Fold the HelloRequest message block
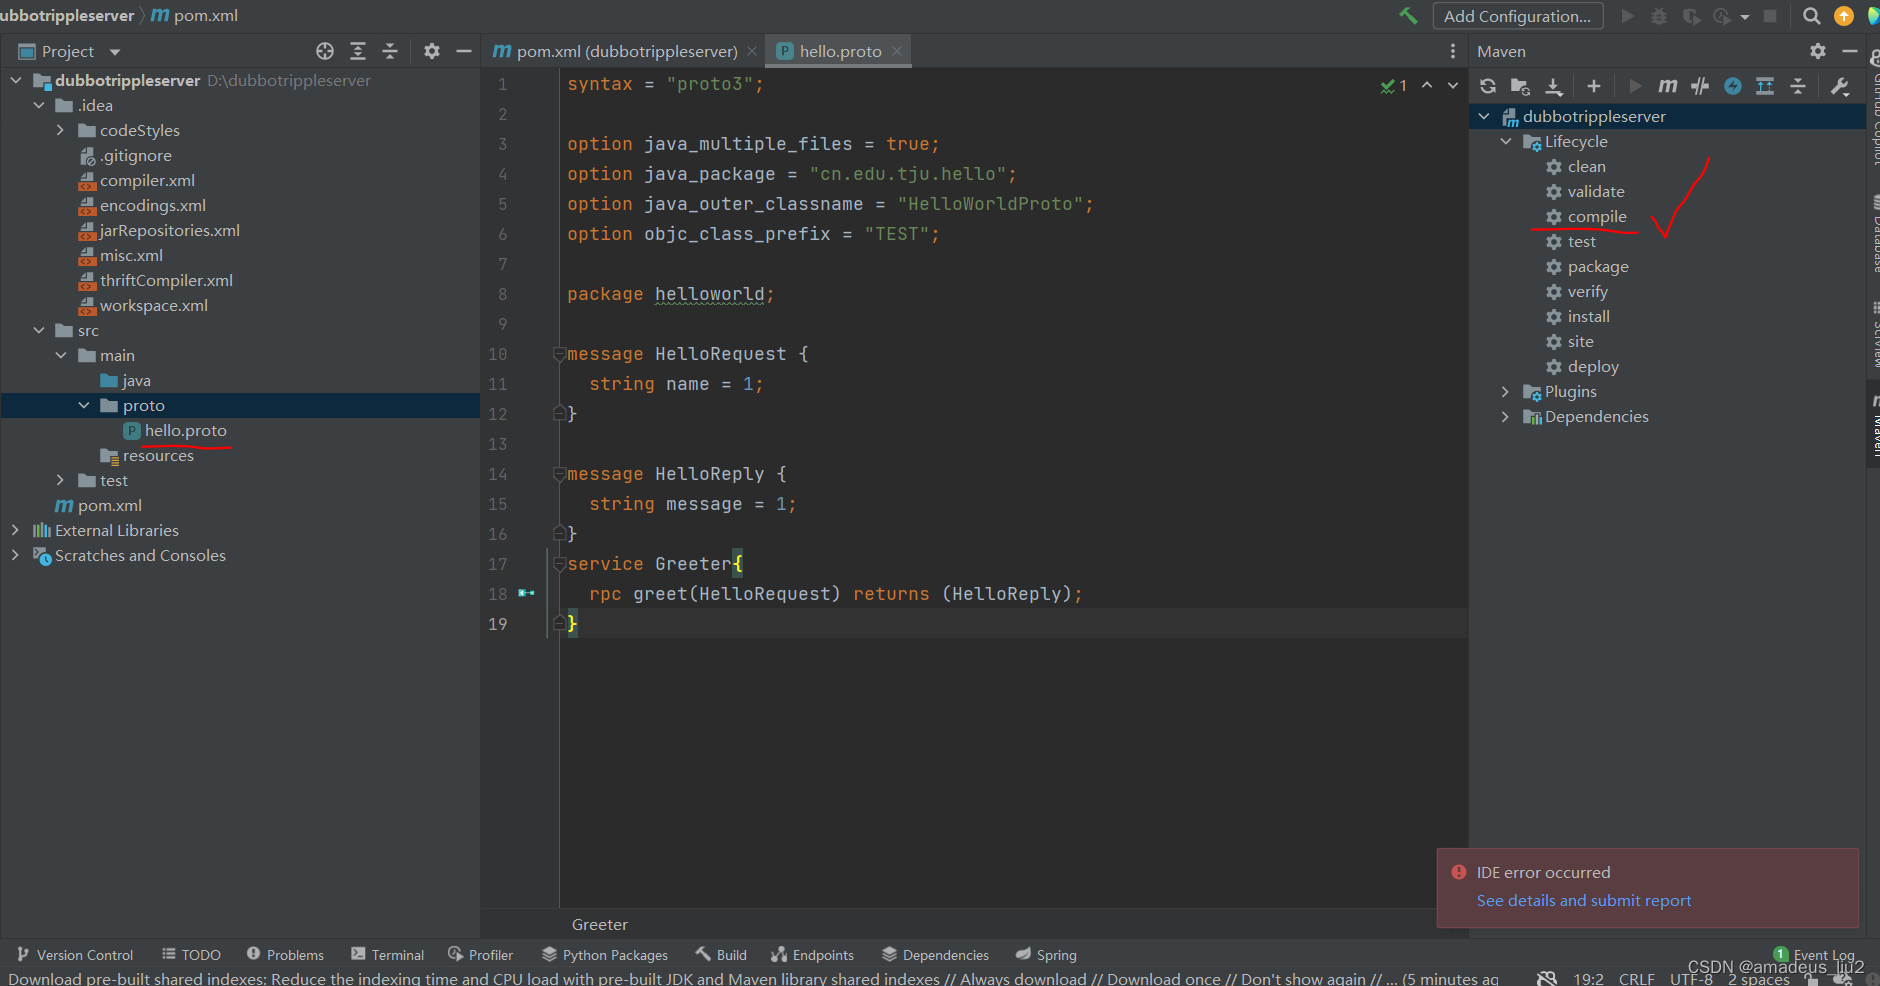Image resolution: width=1880 pixels, height=986 pixels. (560, 354)
